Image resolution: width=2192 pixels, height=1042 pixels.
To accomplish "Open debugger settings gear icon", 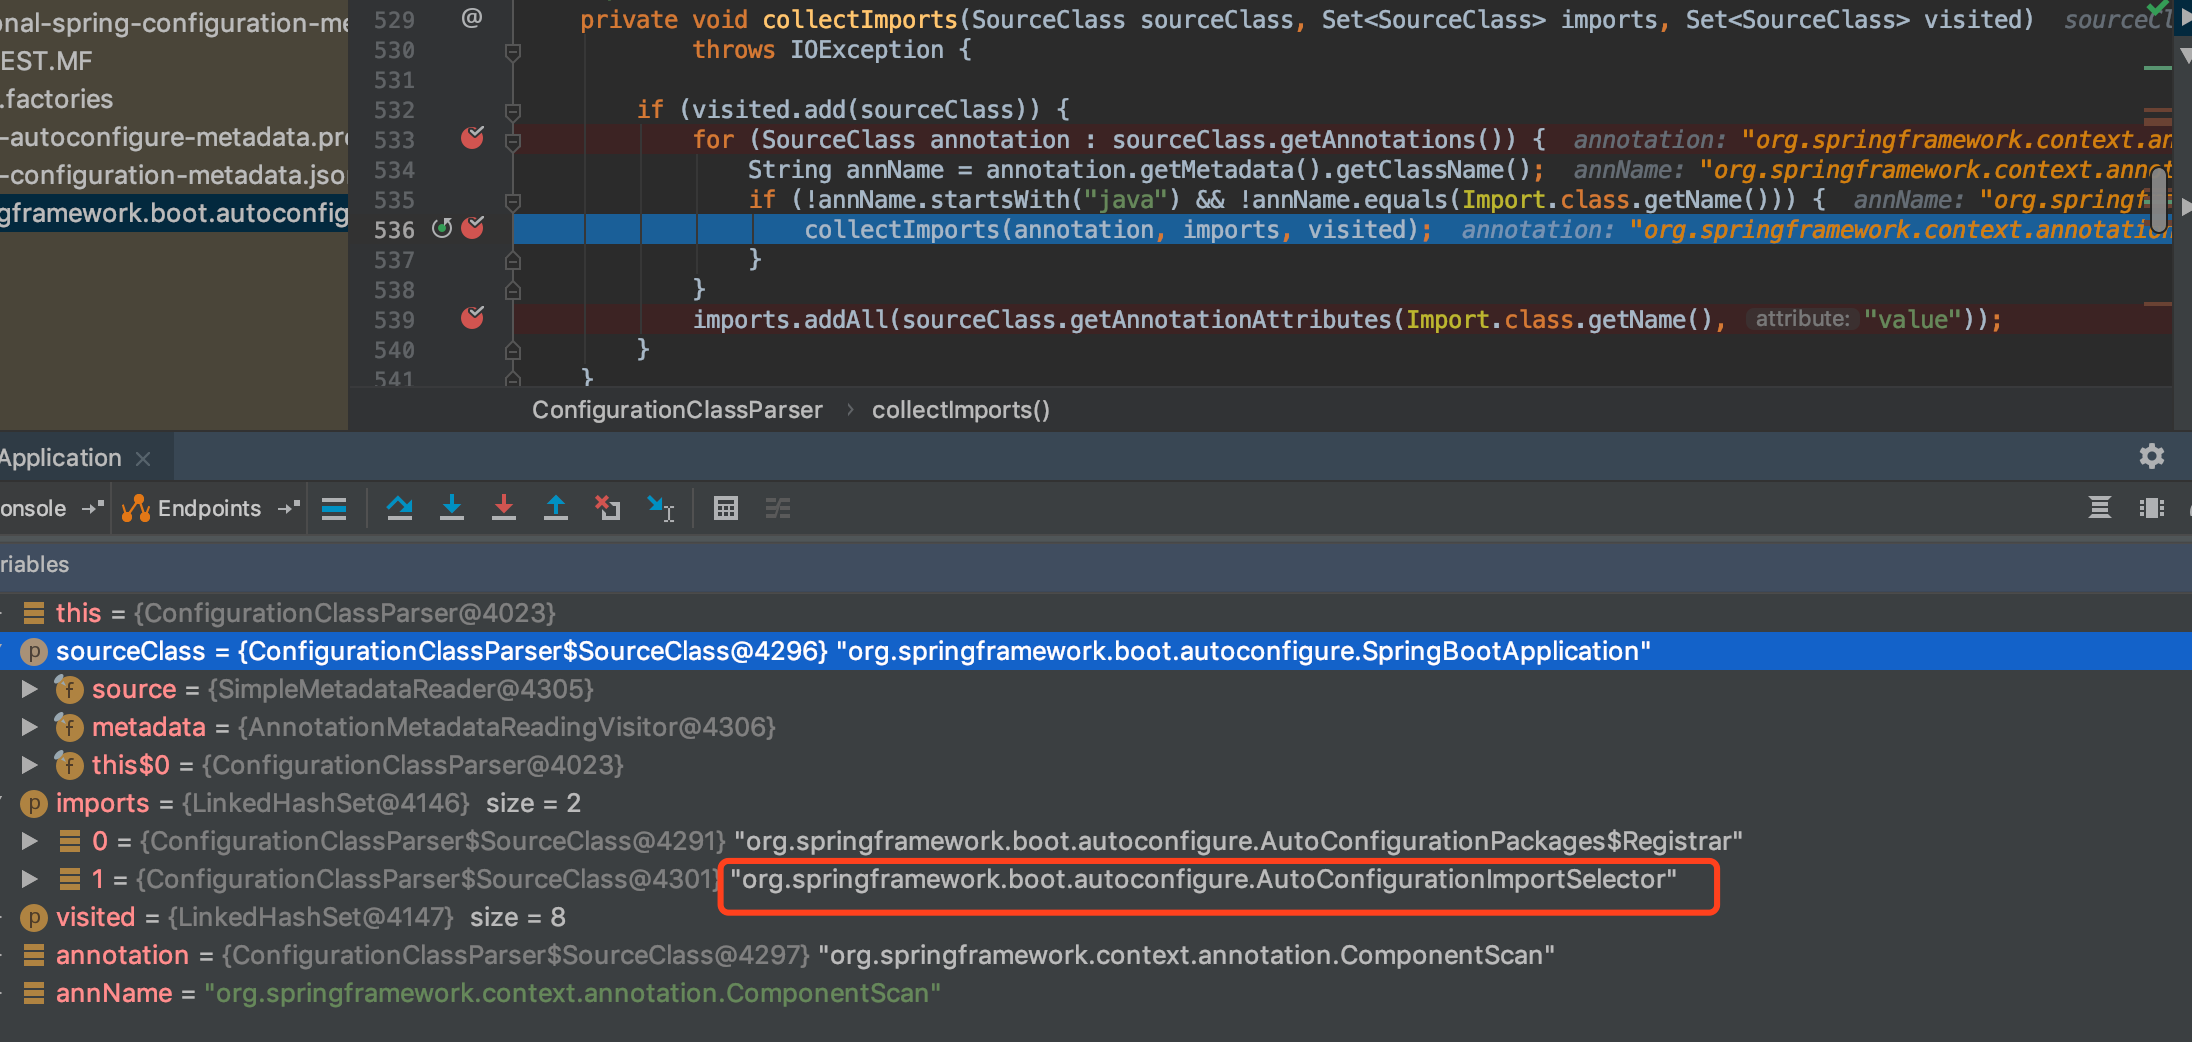I will (x=2152, y=457).
